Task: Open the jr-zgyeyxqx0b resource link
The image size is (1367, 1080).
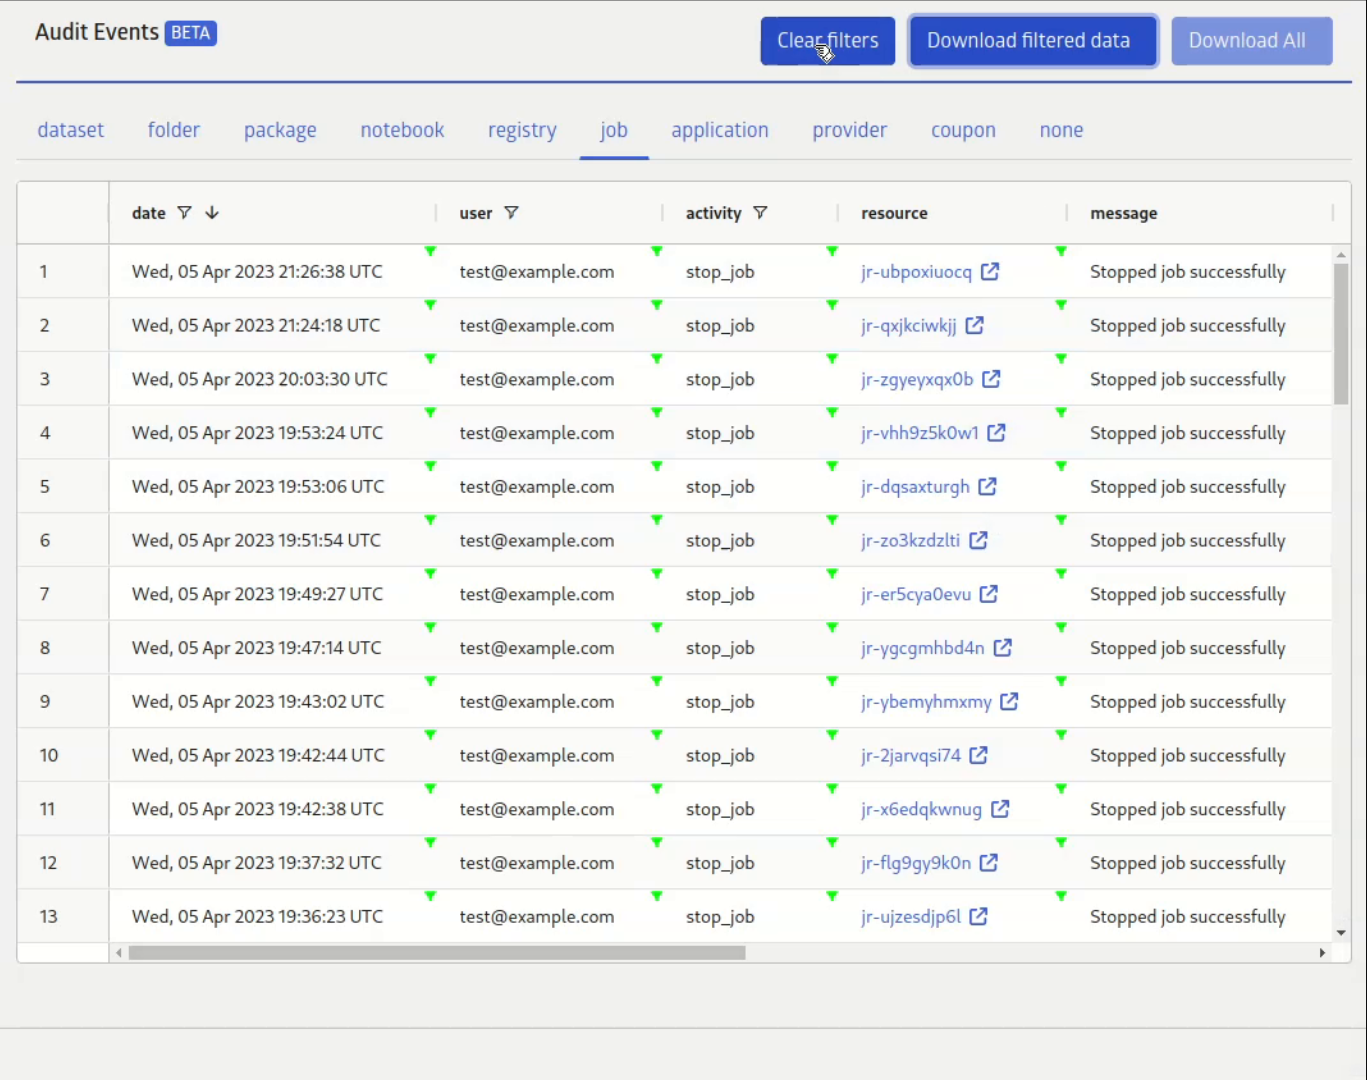Action: pos(917,380)
